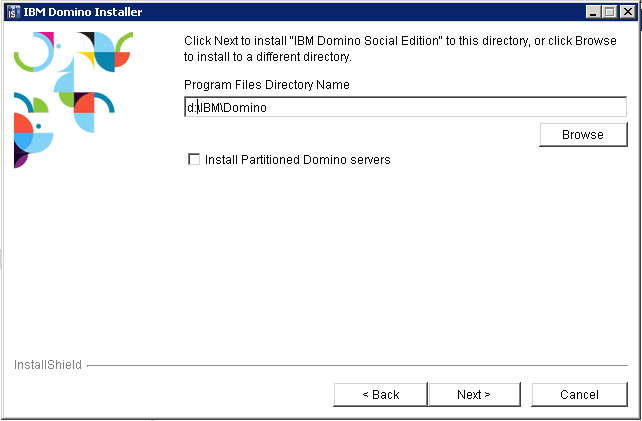This screenshot has height=421, width=642.
Task: Open the InstallShield title bar icon menu
Action: pos(14,12)
